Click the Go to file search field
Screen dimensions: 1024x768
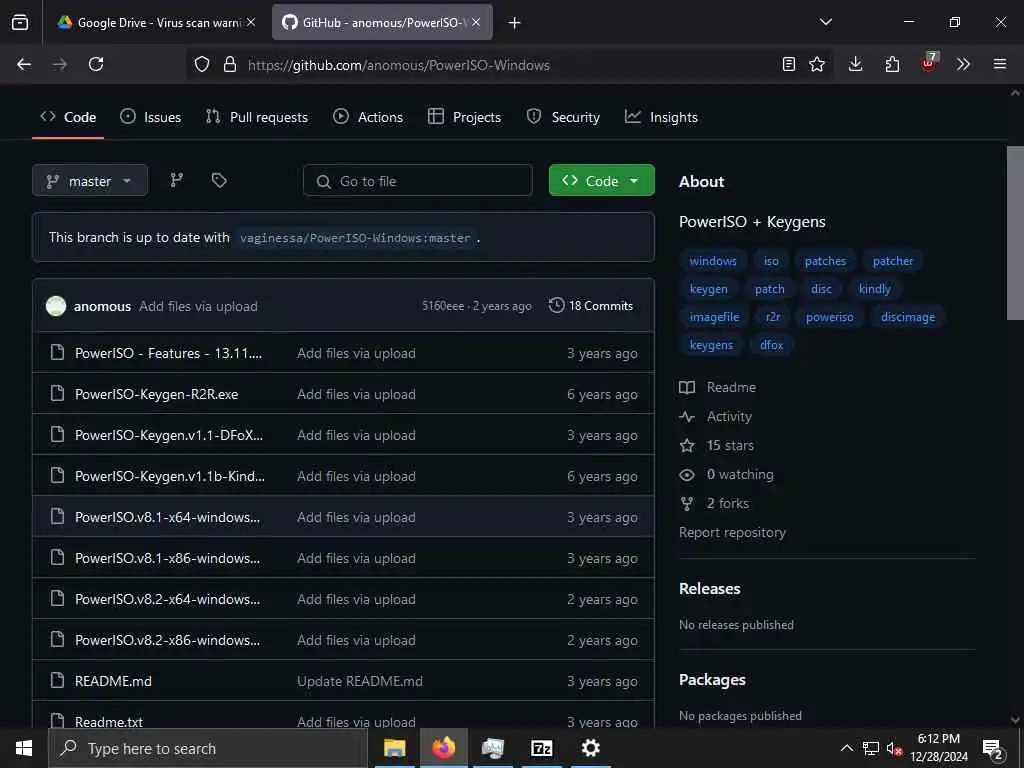pyautogui.click(x=418, y=180)
